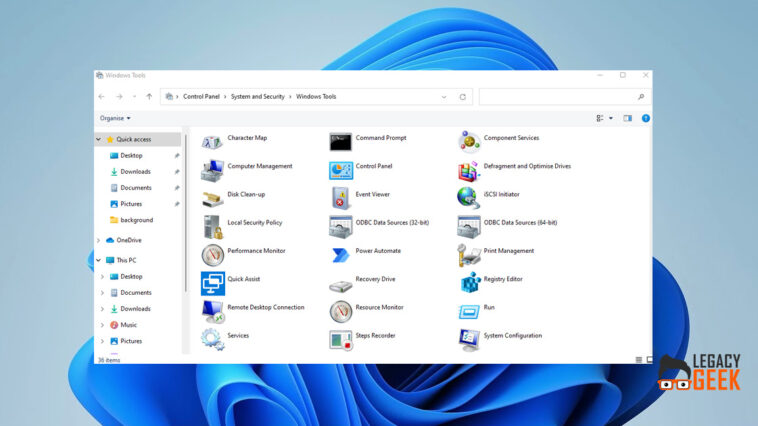Open the Remote Desktop Connection icon

pos(212,312)
